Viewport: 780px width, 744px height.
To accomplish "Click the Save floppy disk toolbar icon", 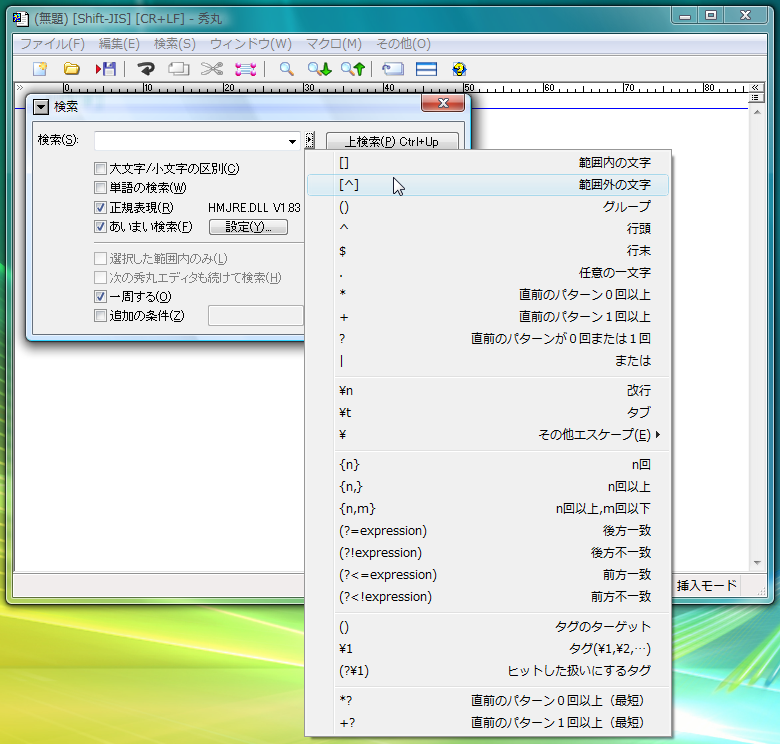I will (105, 69).
